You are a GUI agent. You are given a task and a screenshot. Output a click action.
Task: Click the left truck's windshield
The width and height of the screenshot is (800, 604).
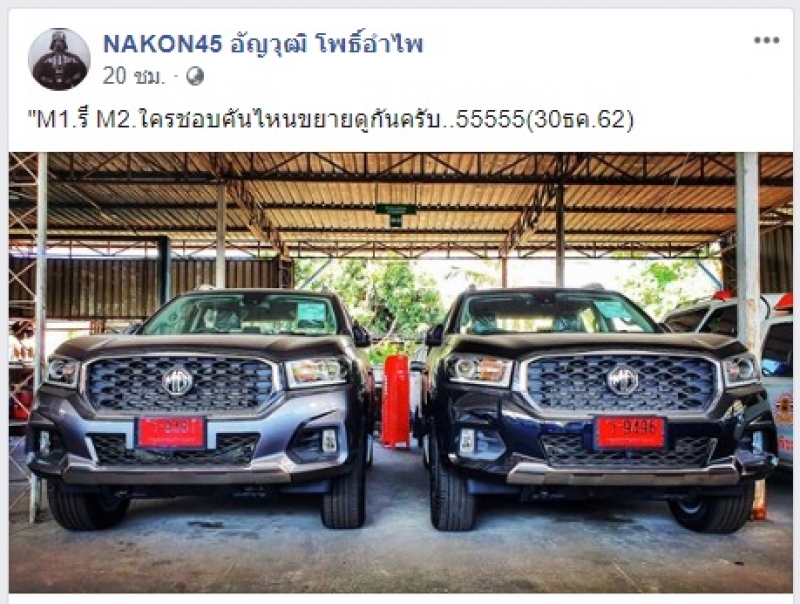[x=240, y=315]
